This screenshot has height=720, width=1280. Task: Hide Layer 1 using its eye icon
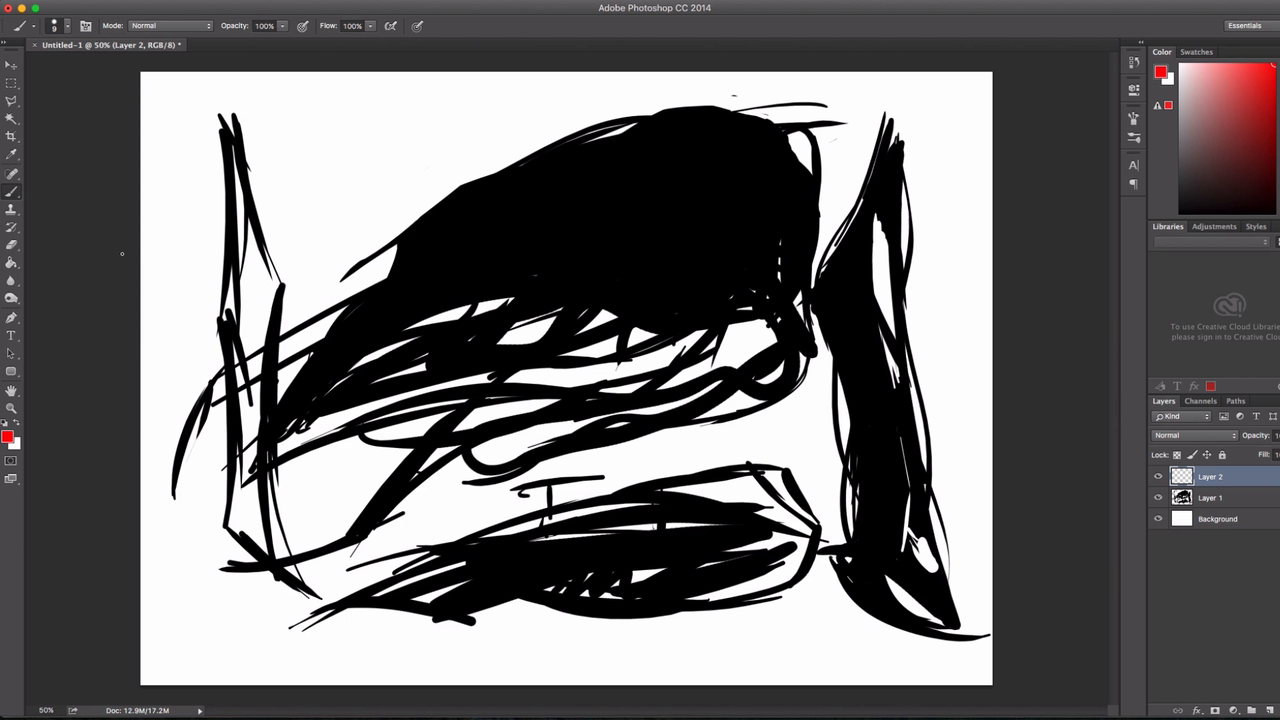coord(1158,498)
